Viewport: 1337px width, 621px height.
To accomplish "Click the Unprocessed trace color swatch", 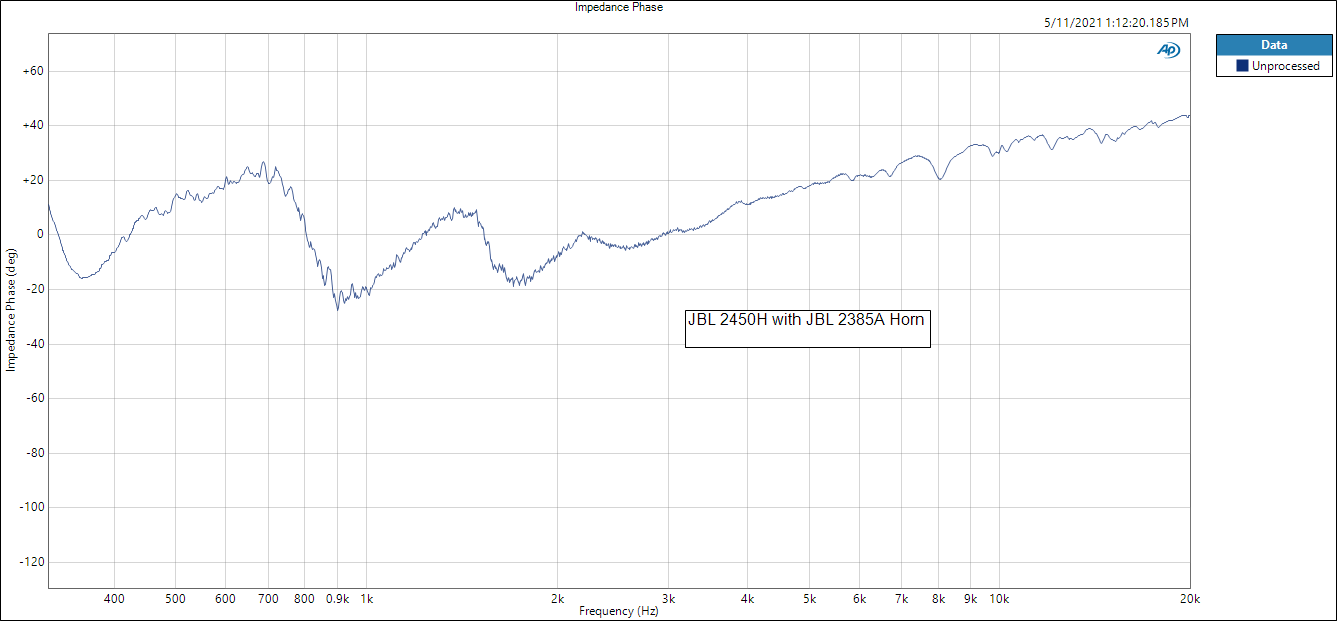I will [x=1242, y=66].
